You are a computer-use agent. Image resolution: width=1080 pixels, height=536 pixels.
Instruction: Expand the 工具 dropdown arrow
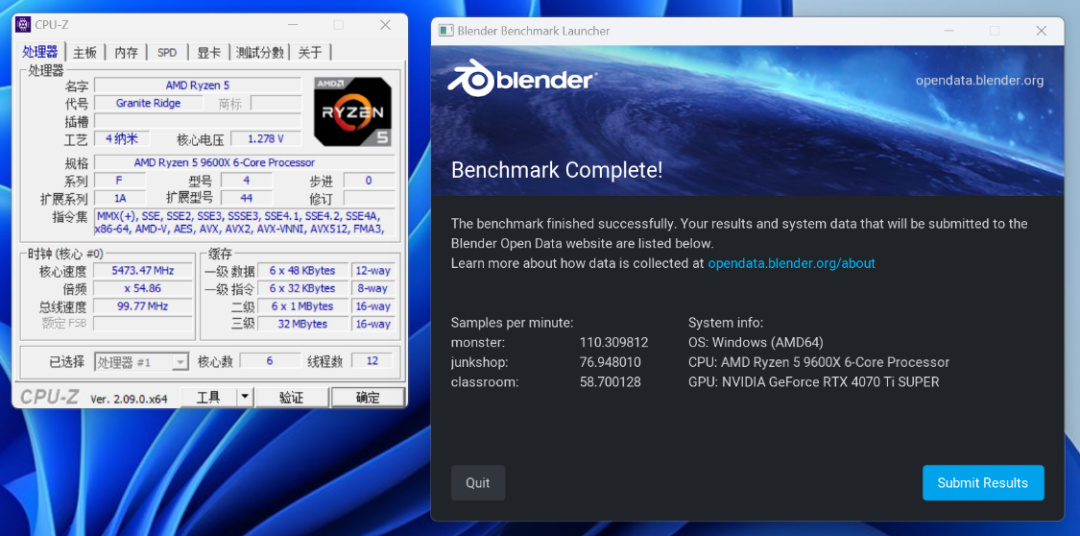pyautogui.click(x=245, y=398)
